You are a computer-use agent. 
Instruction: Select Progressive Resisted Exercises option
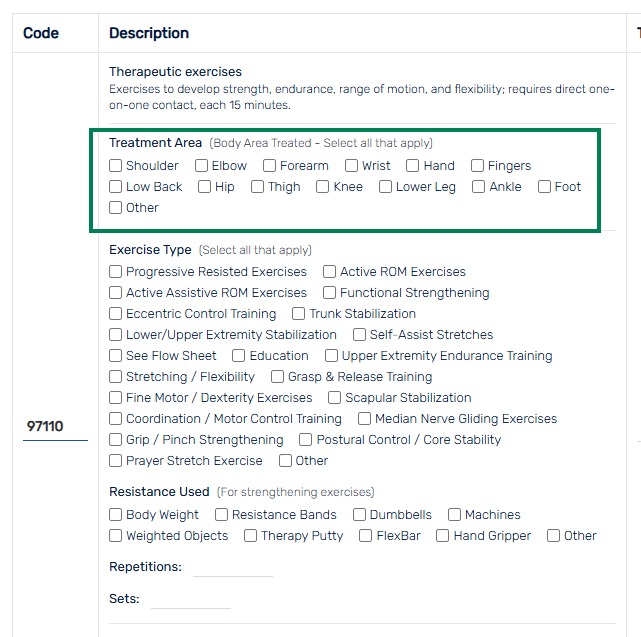click(x=115, y=271)
